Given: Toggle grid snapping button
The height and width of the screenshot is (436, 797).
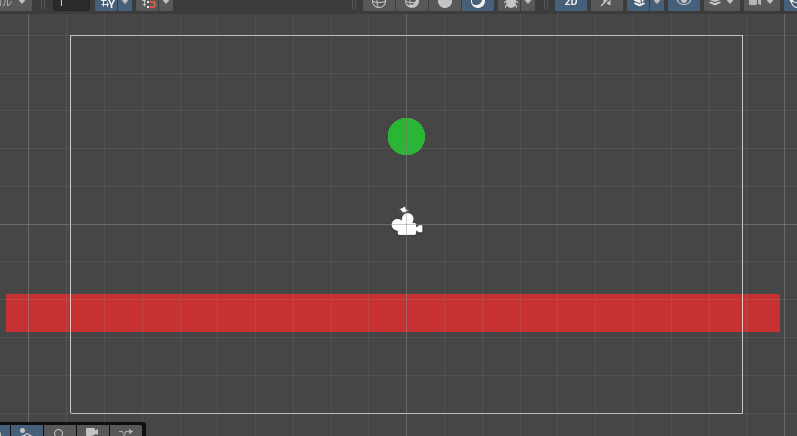Looking at the screenshot, I should [x=107, y=3].
